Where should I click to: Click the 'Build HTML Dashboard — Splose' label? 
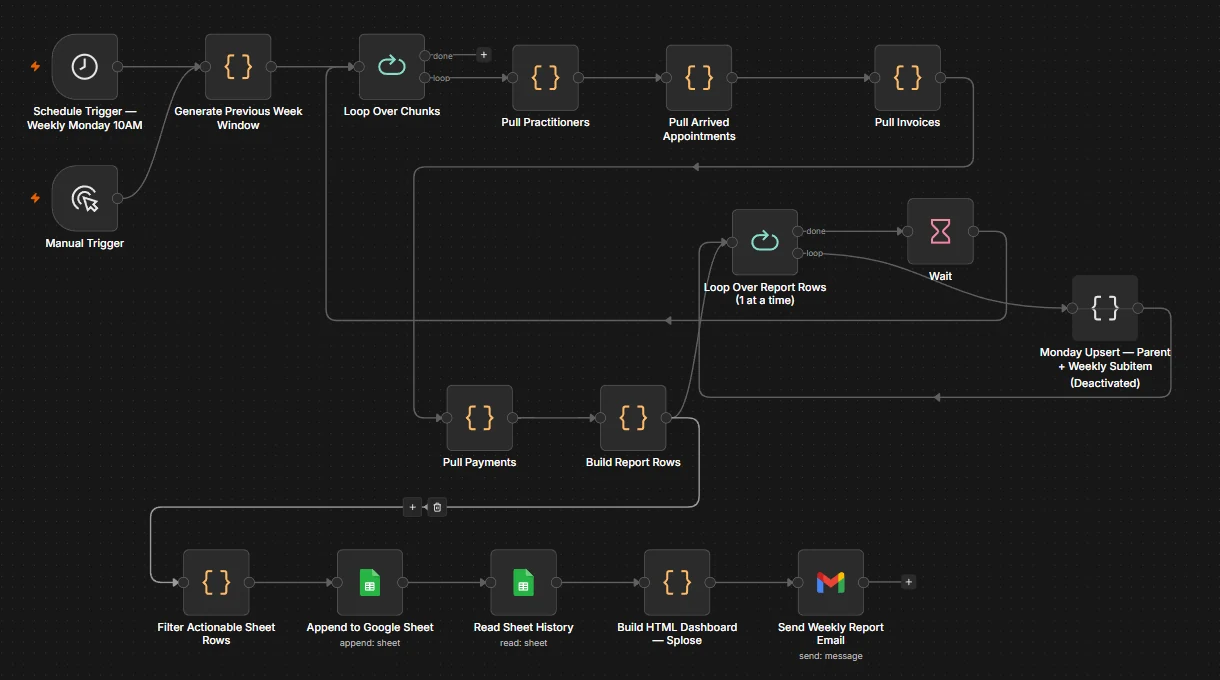[x=677, y=633]
